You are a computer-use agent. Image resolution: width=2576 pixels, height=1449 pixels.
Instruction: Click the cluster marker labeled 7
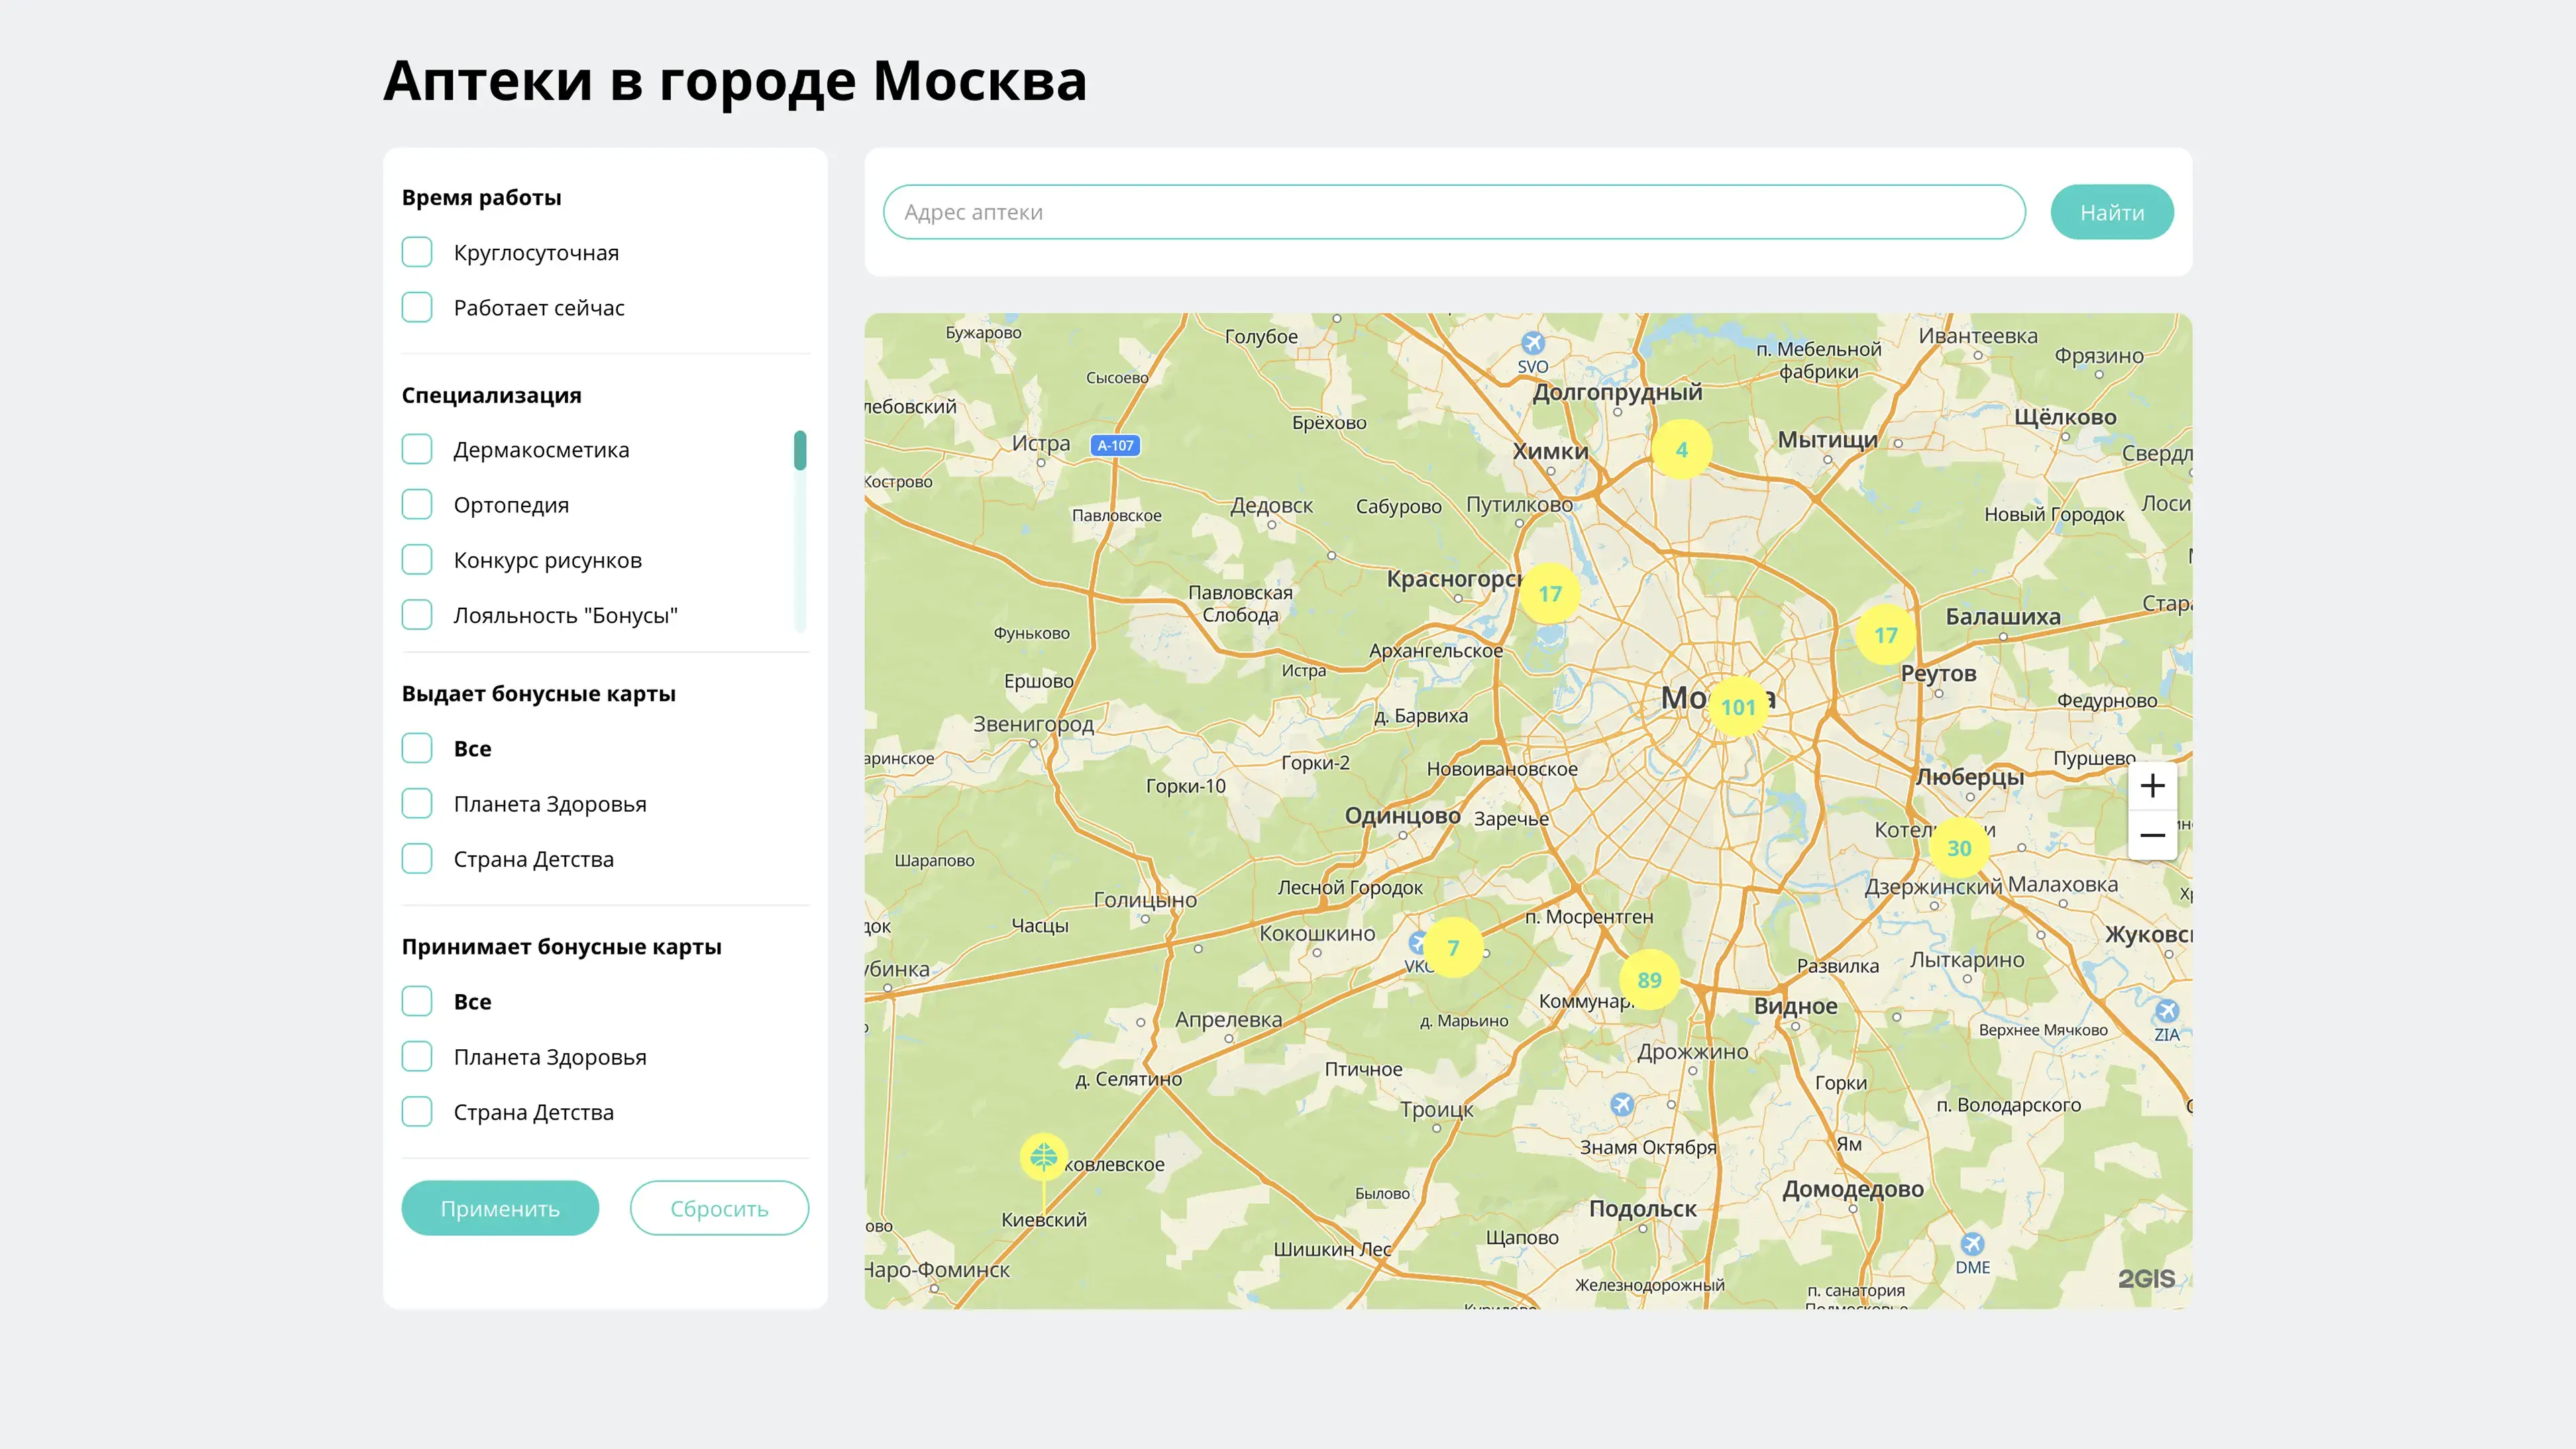click(x=1453, y=947)
